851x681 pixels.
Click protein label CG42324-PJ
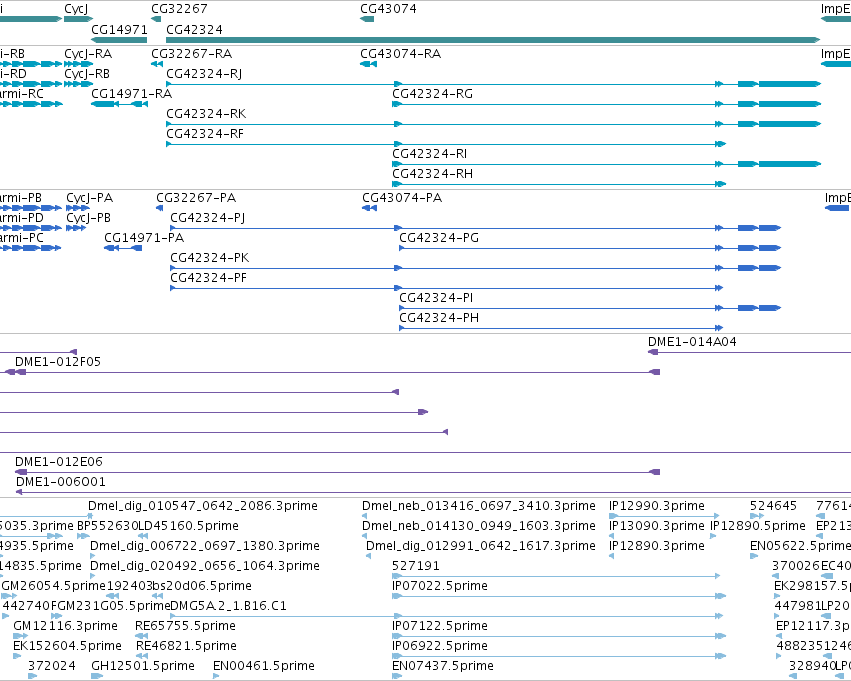coord(208,218)
